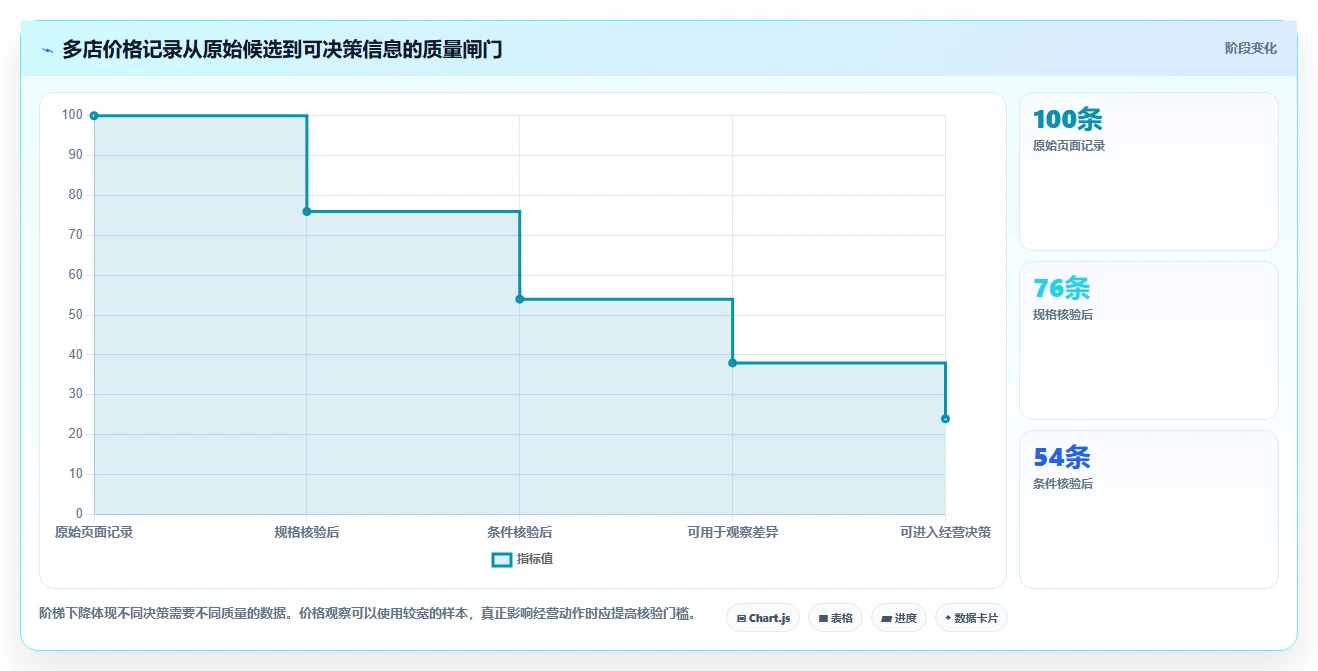Click the data point at 原始页面记录 (100)

(x=94, y=116)
